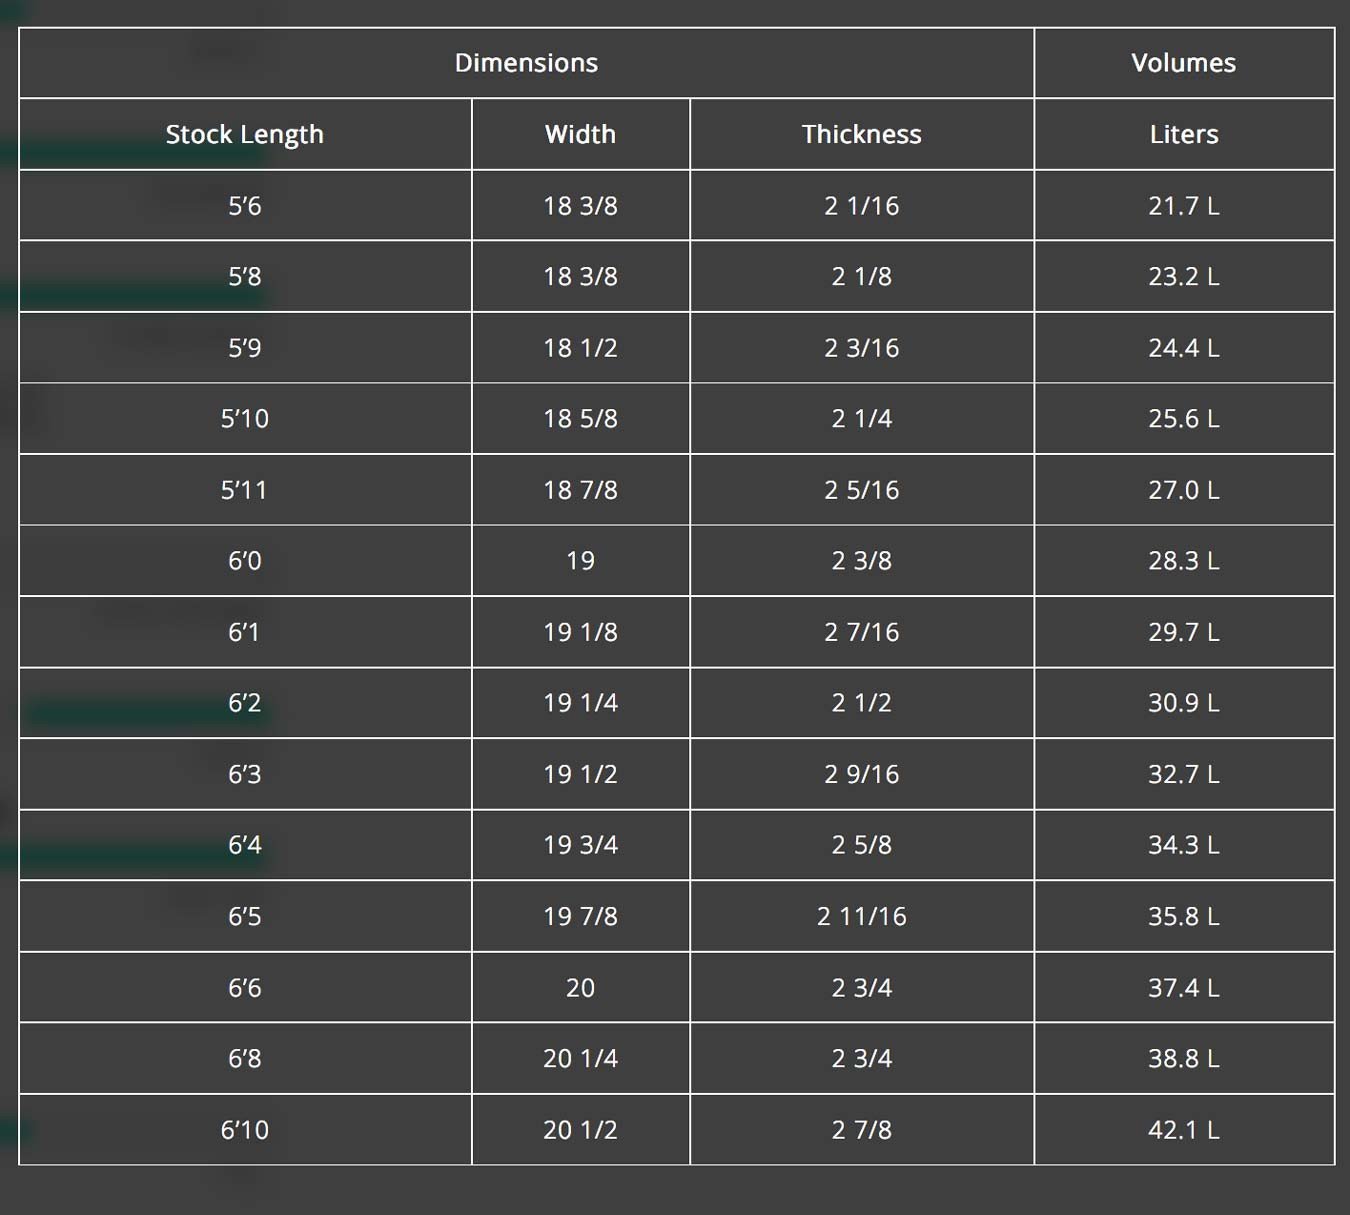Click the 6'2 stock length cell

point(245,702)
